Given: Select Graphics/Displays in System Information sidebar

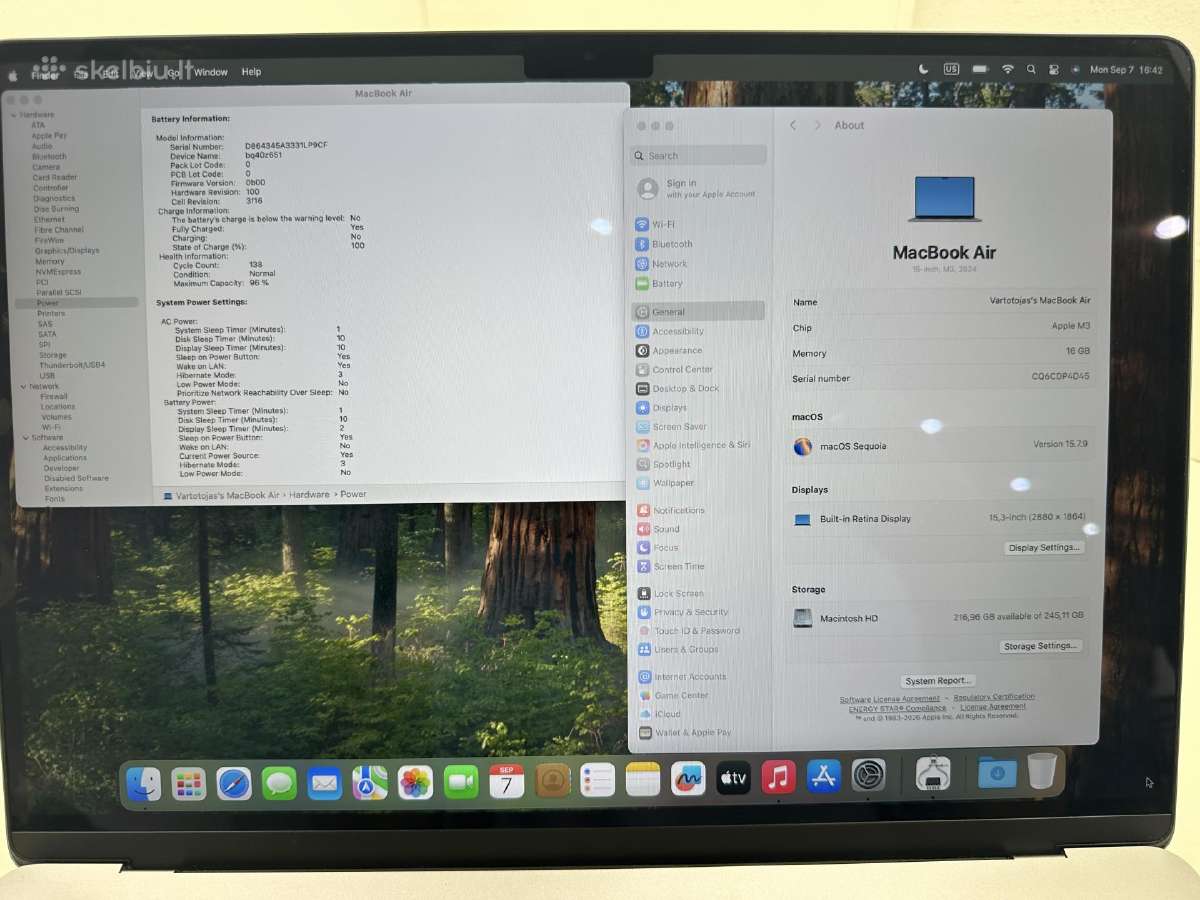Looking at the screenshot, I should 67,251.
